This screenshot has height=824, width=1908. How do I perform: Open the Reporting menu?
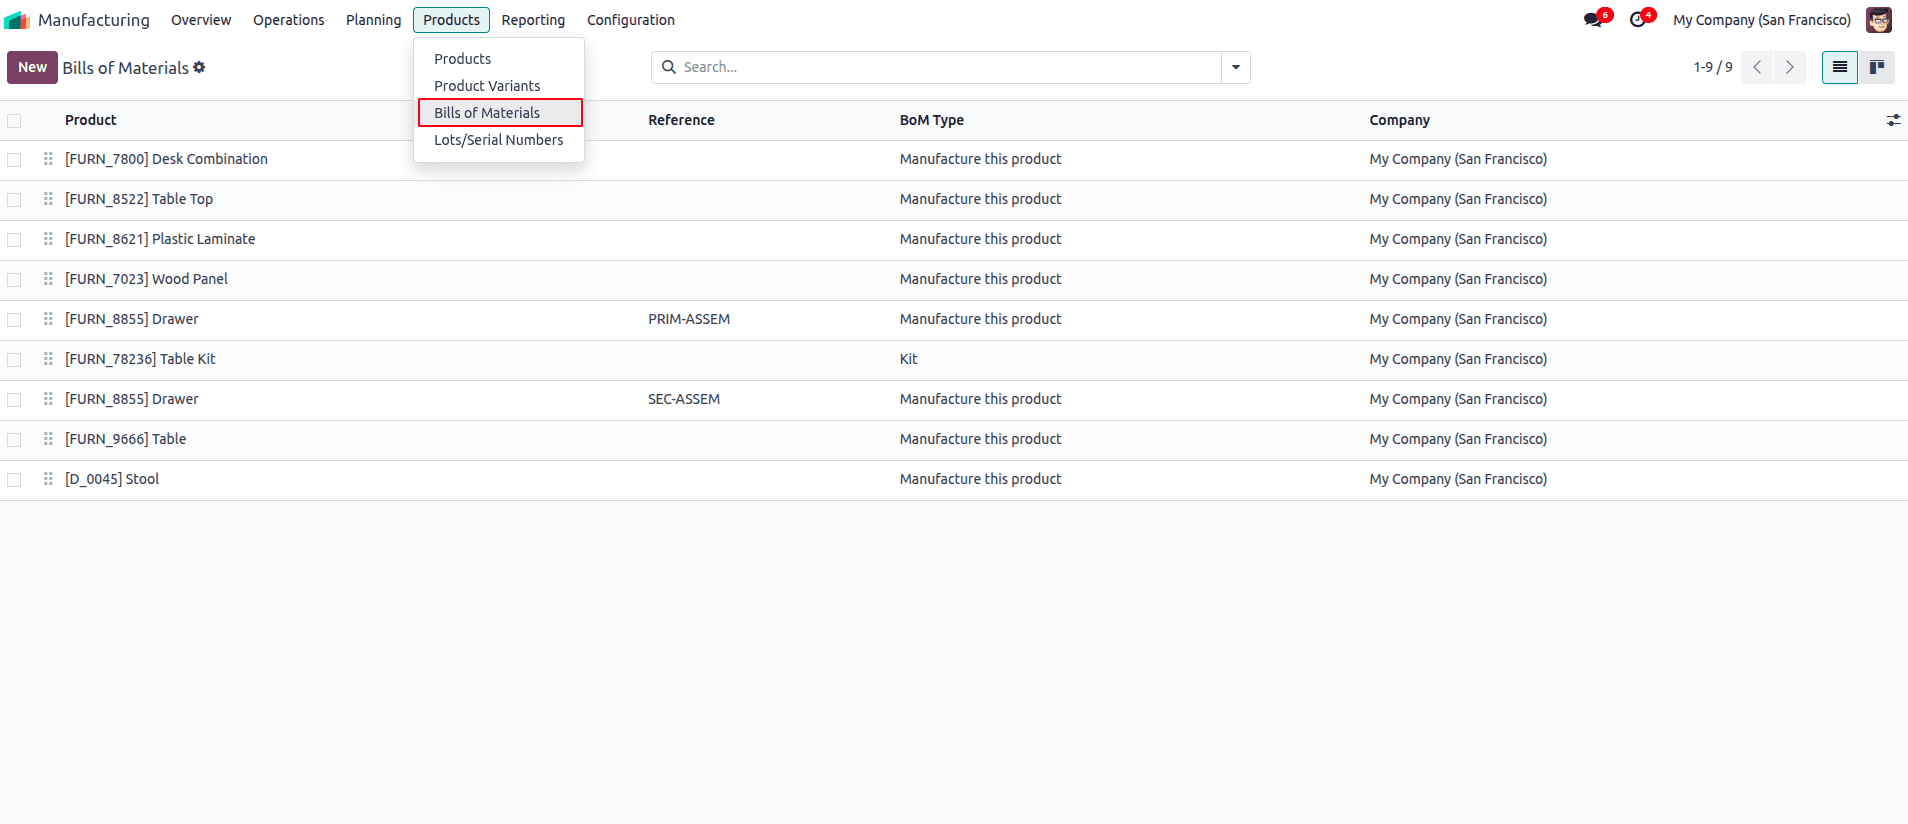[533, 20]
